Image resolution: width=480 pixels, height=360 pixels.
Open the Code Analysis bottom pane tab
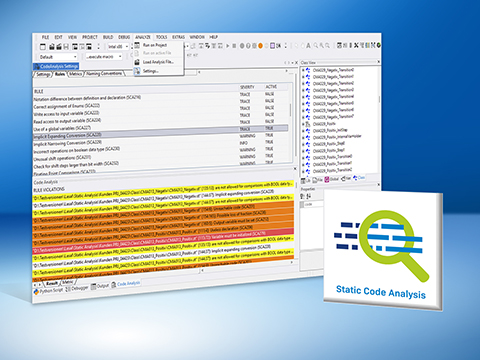(x=126, y=284)
